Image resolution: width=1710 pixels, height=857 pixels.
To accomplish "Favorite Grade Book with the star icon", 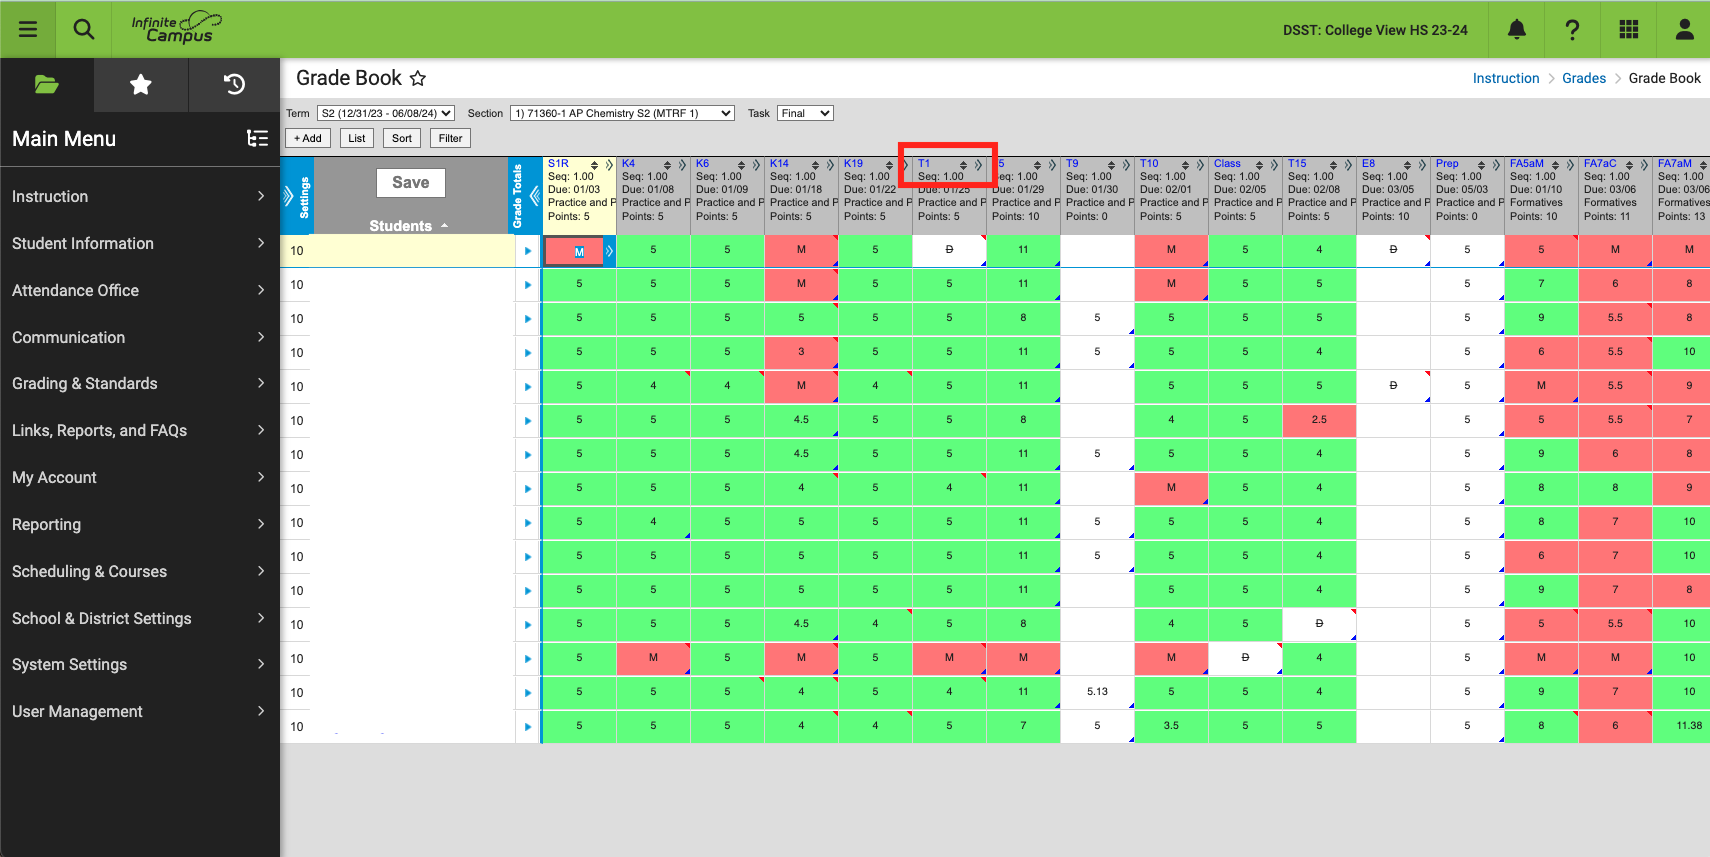I will tap(418, 78).
